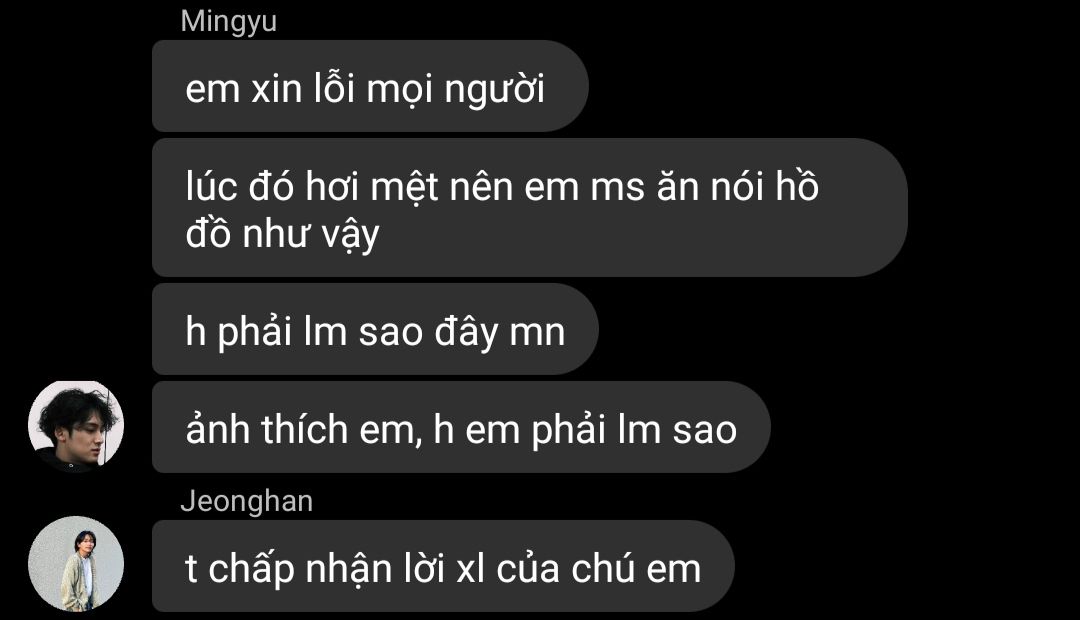Select the 'ảnh thích em' message bubble
This screenshot has height=620, width=1080.
(x=461, y=427)
